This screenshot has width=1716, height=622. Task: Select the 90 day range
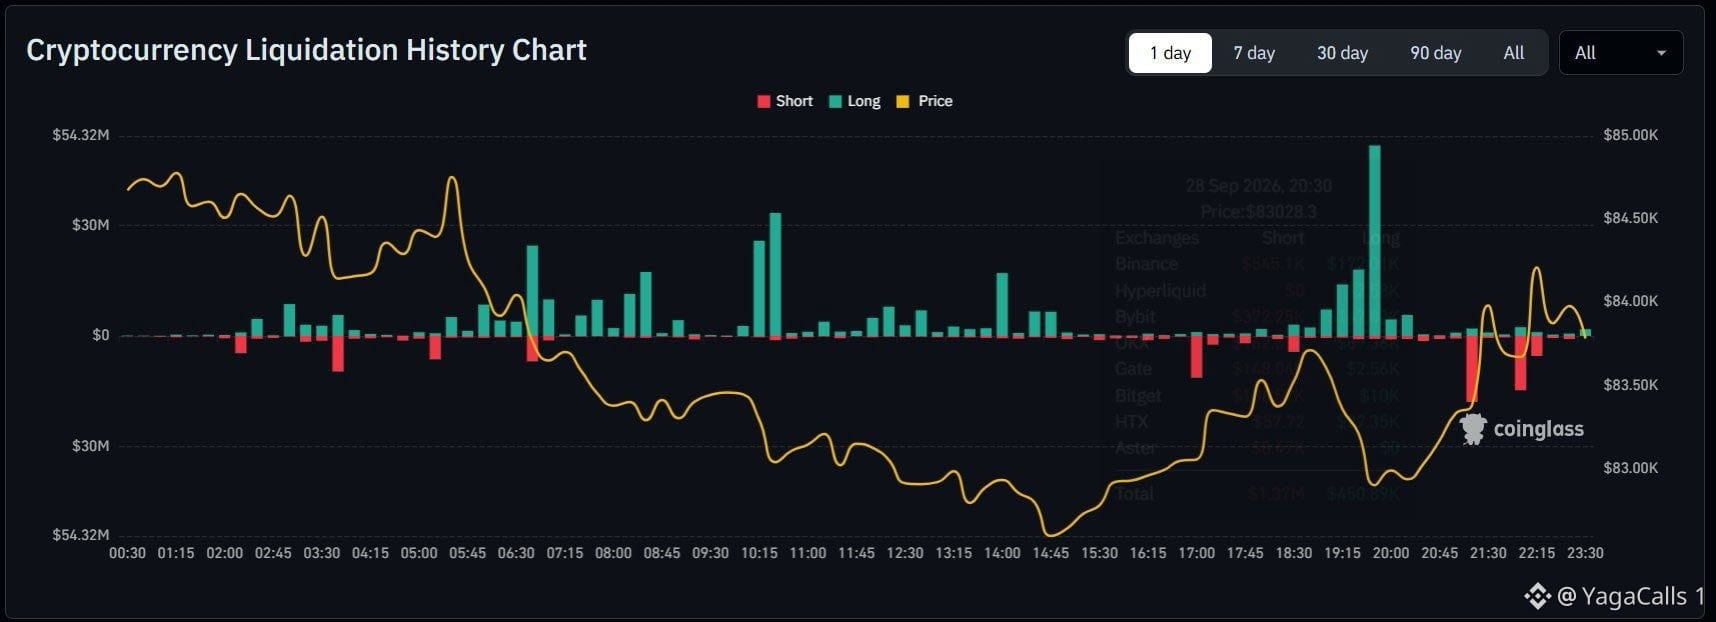1436,53
